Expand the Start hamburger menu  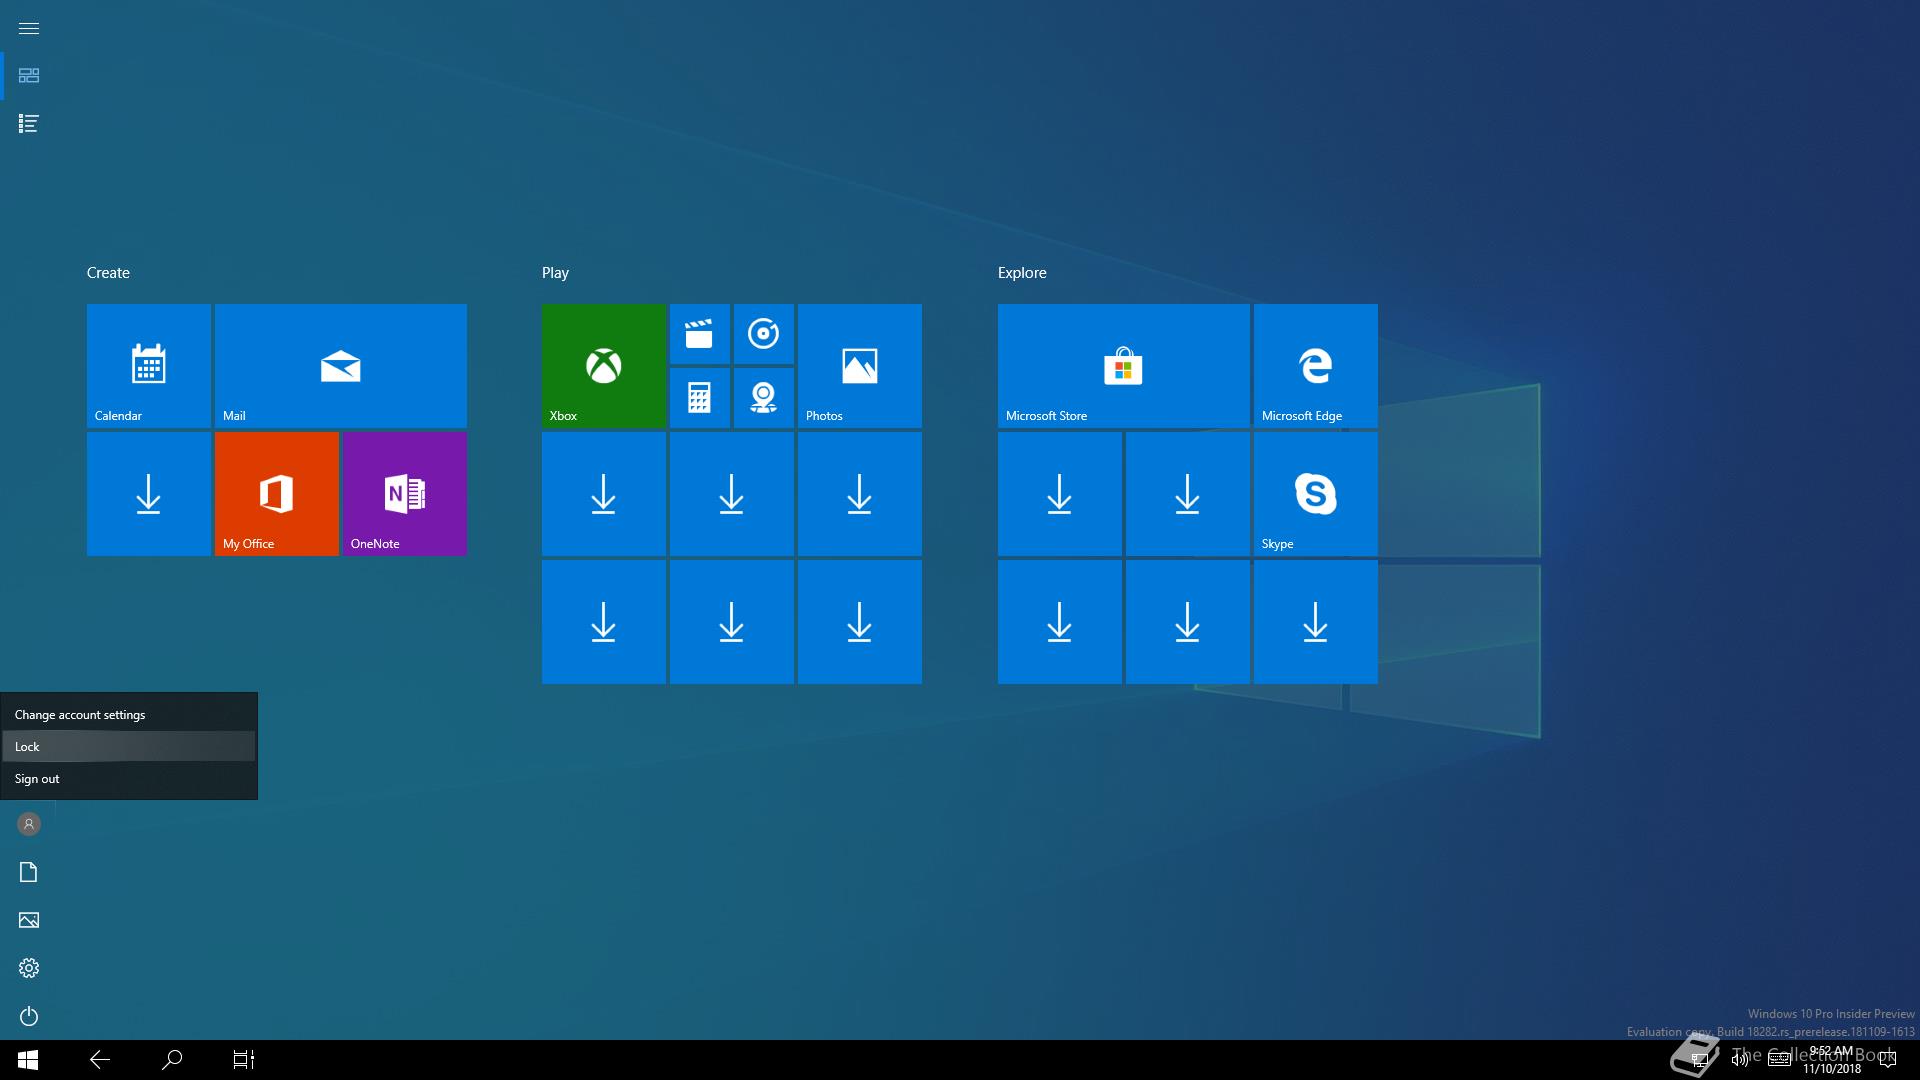(x=29, y=28)
